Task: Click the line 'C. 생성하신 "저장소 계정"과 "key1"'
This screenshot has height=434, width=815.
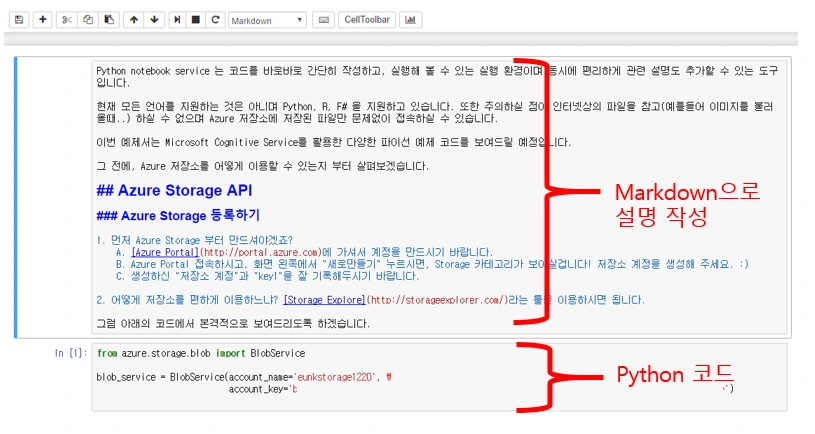Action: [267, 276]
